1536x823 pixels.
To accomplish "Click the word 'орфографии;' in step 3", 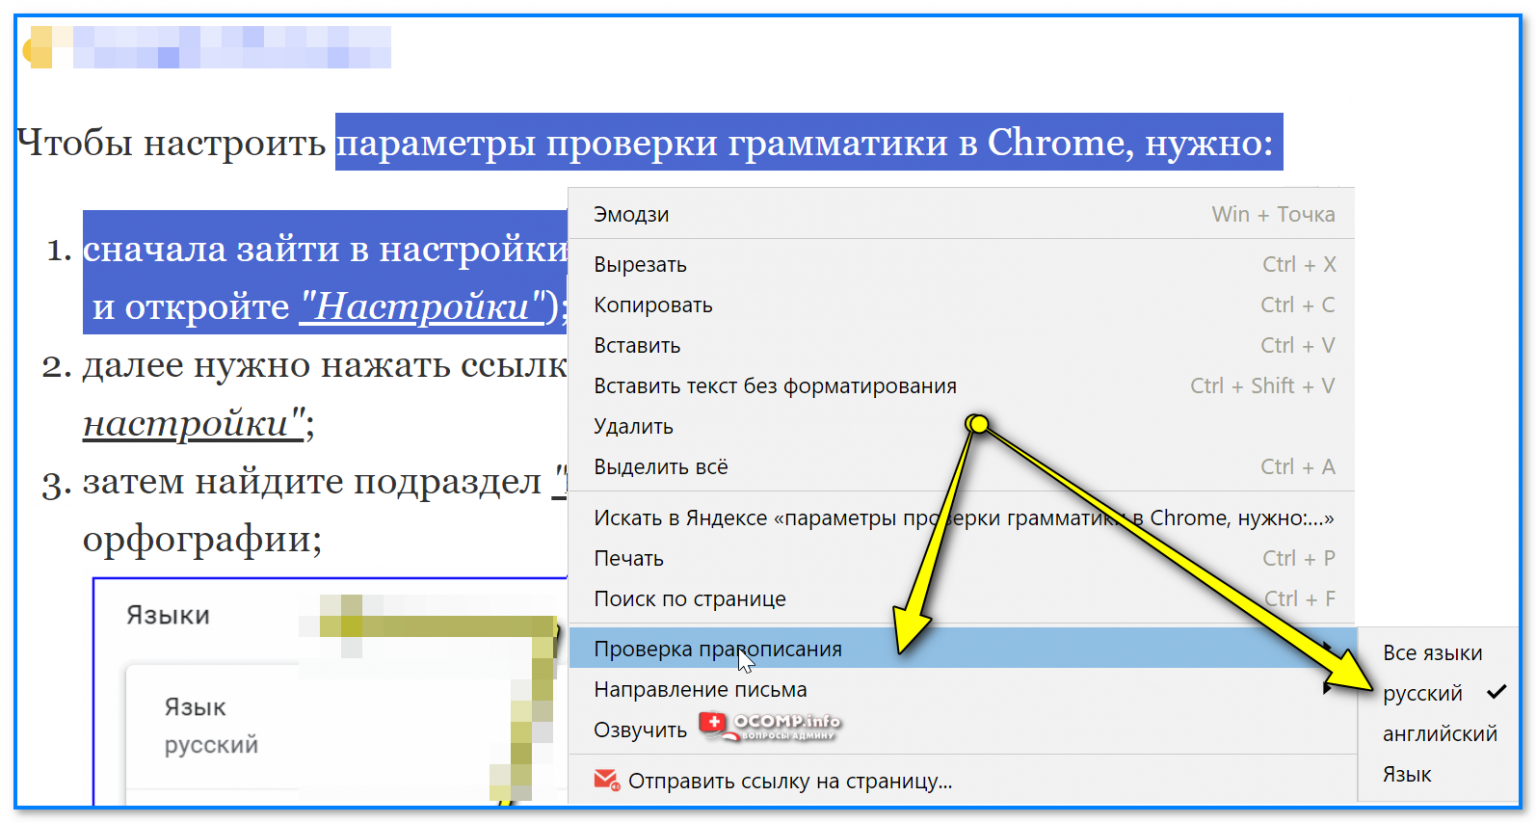I will coord(202,540).
